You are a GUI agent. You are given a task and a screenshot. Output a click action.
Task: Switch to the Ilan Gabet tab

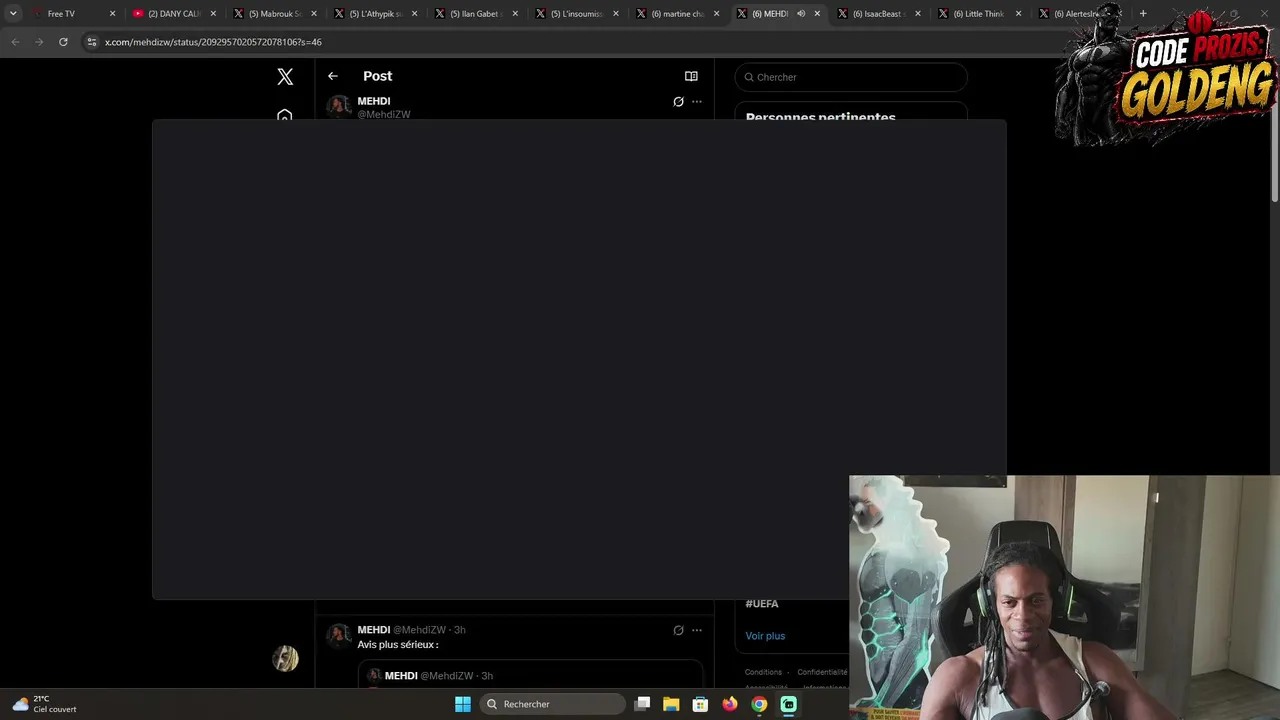pos(475,14)
